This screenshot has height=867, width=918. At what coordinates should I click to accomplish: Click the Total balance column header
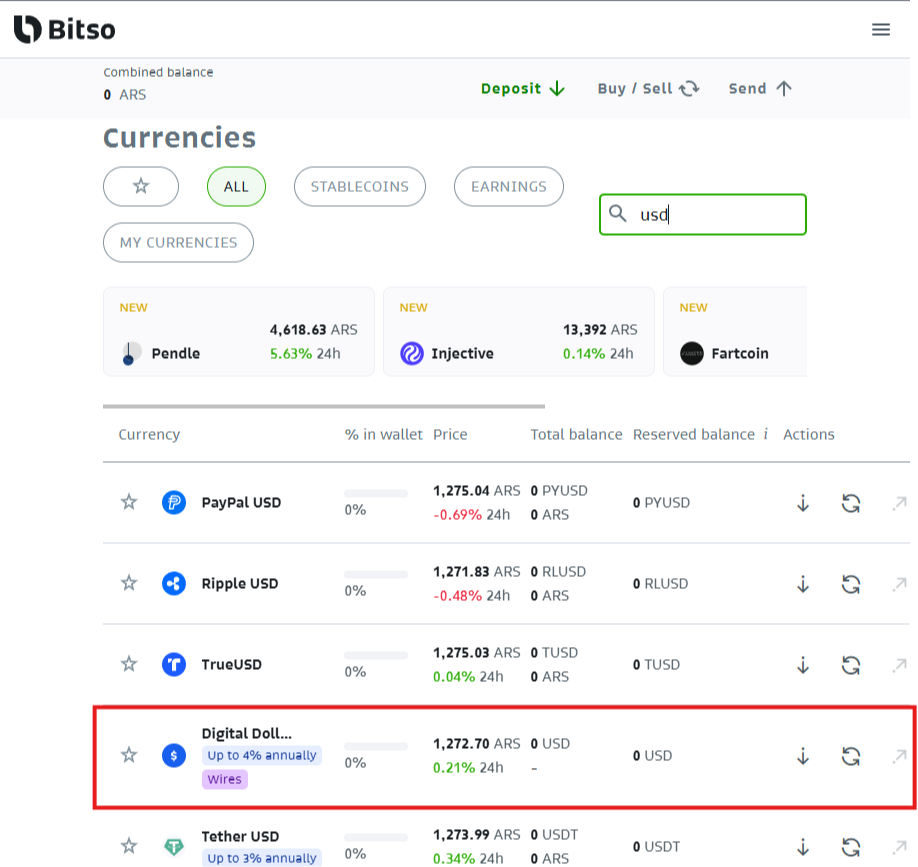[576, 434]
